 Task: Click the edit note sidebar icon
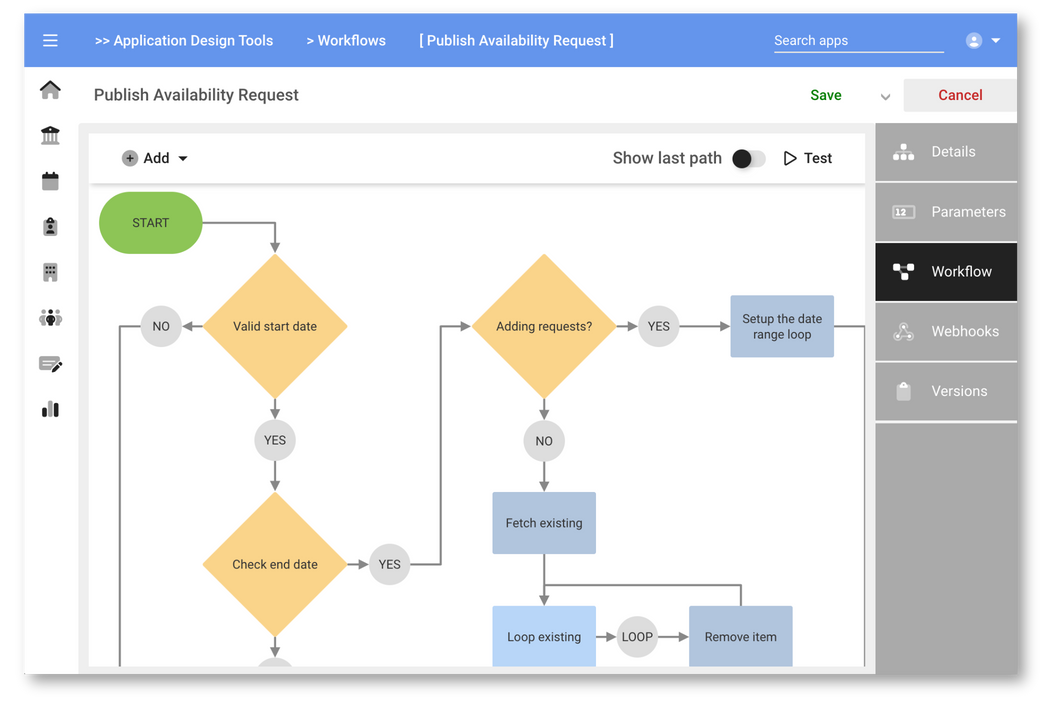[50, 364]
